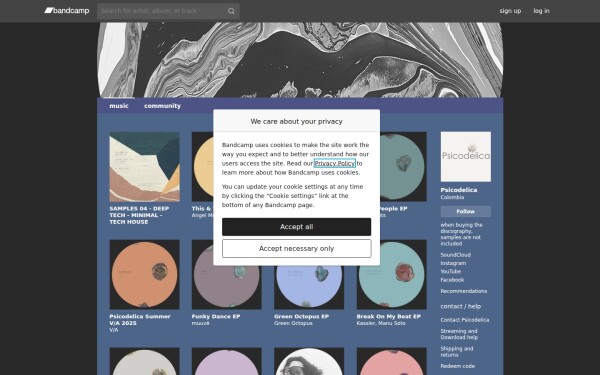Open the Facebook link
Viewport: 600px width, 375px height.
(452, 280)
